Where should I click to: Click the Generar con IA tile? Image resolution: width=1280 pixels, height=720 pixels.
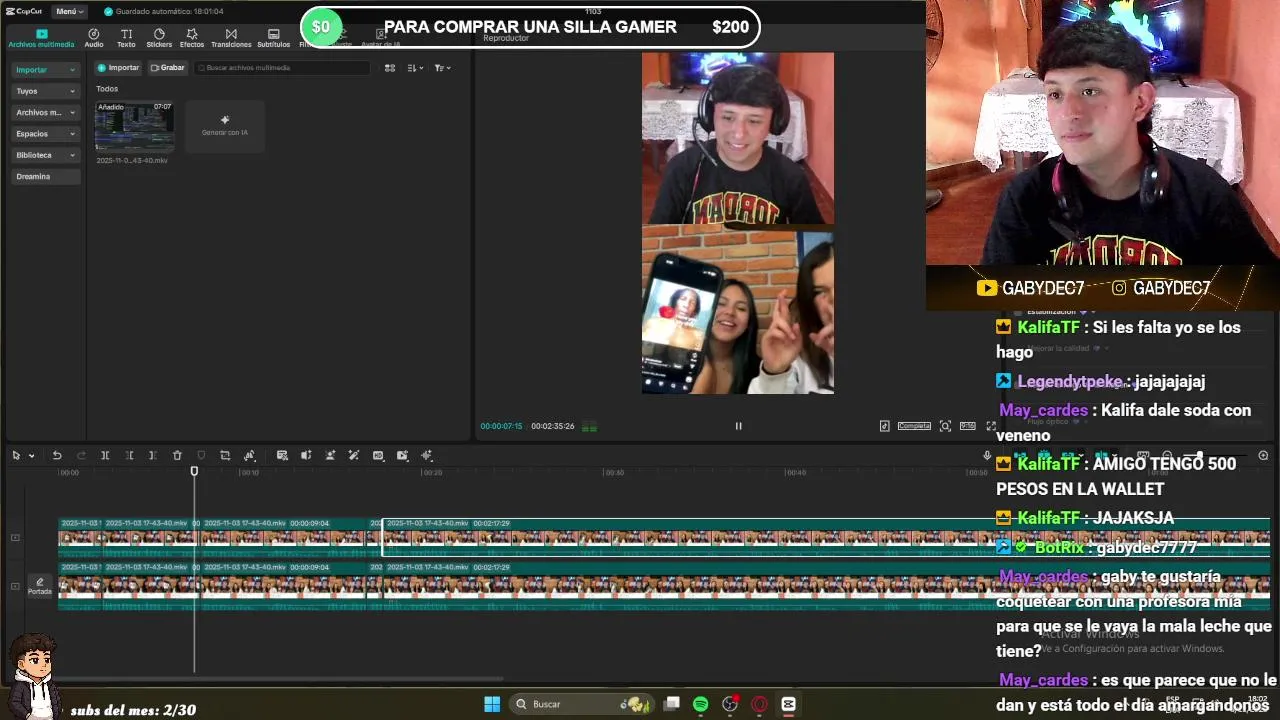tap(225, 126)
